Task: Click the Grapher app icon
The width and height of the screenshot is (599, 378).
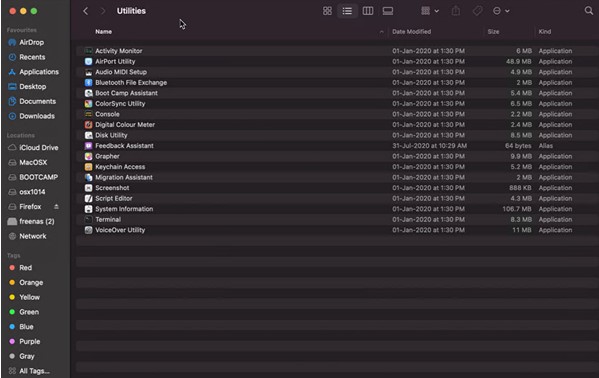Action: coord(89,156)
